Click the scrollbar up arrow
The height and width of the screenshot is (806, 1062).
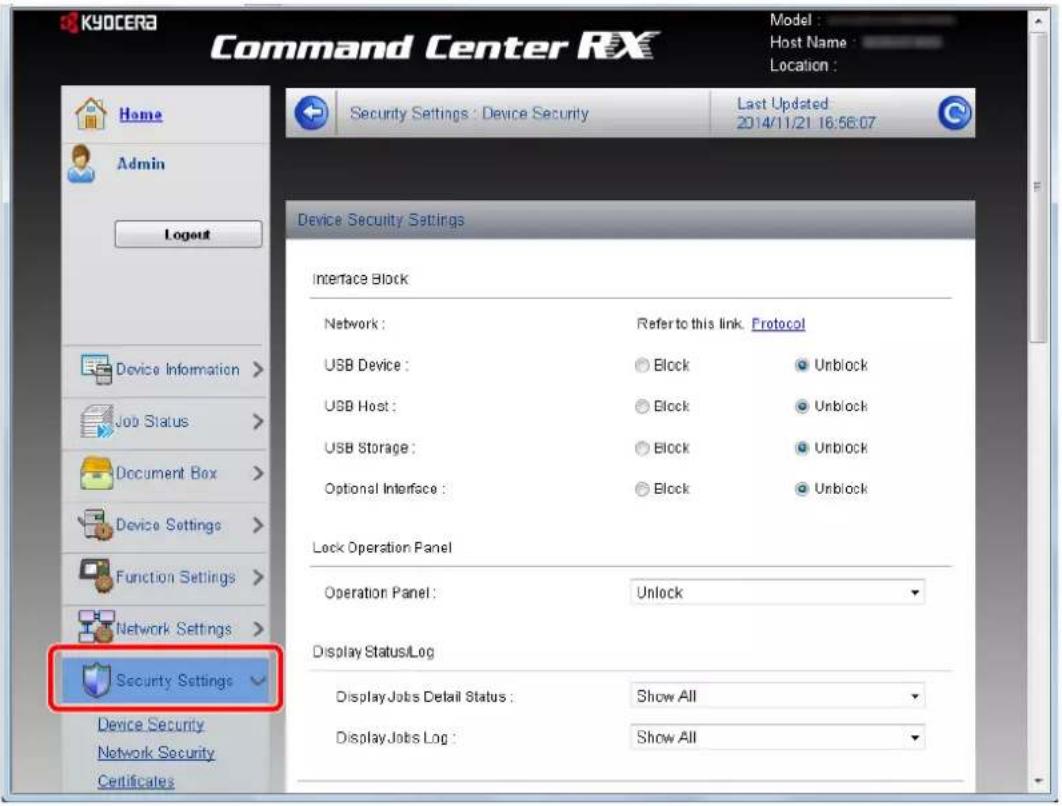1038,22
